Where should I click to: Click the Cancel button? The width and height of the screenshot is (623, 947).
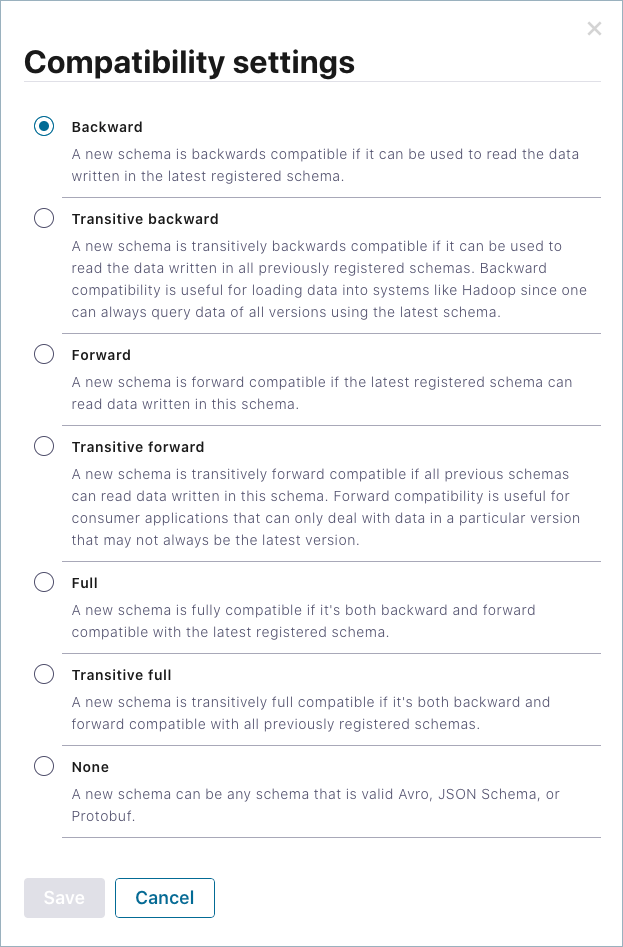tap(165, 898)
